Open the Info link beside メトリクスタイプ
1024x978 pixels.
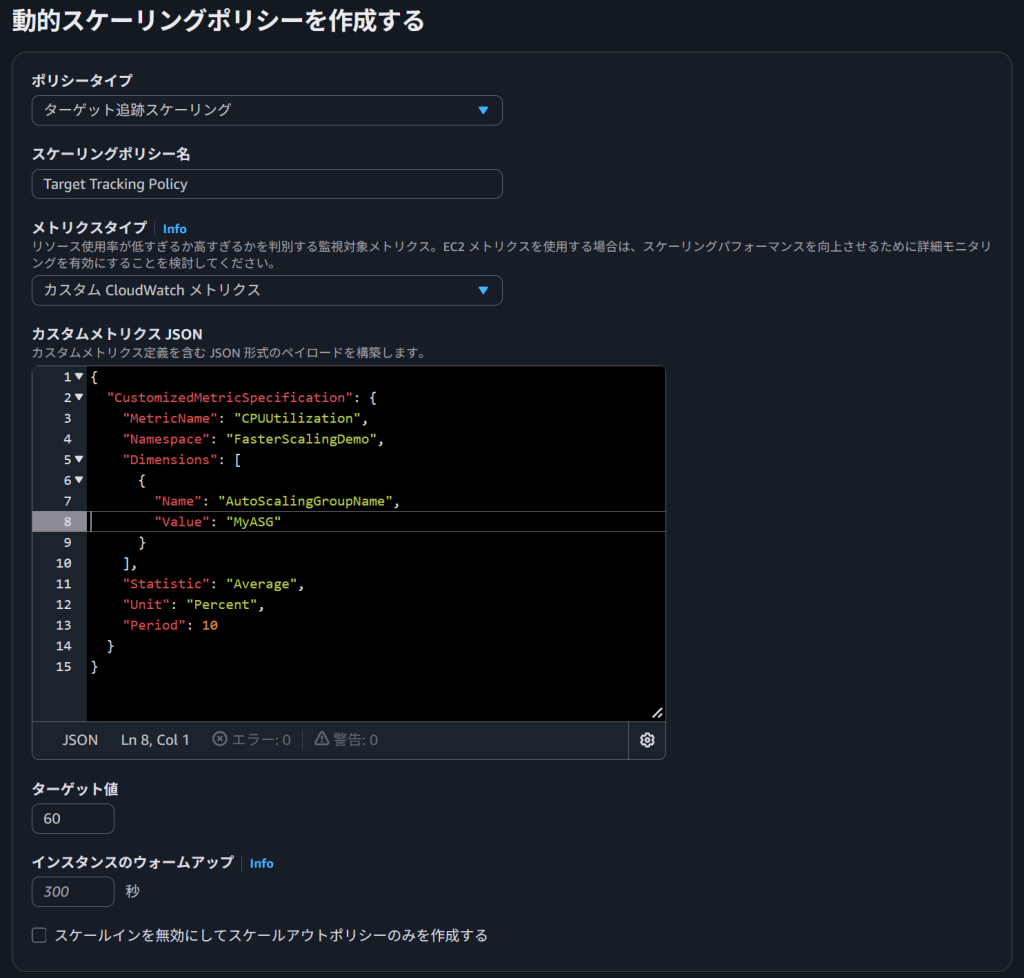[174, 229]
